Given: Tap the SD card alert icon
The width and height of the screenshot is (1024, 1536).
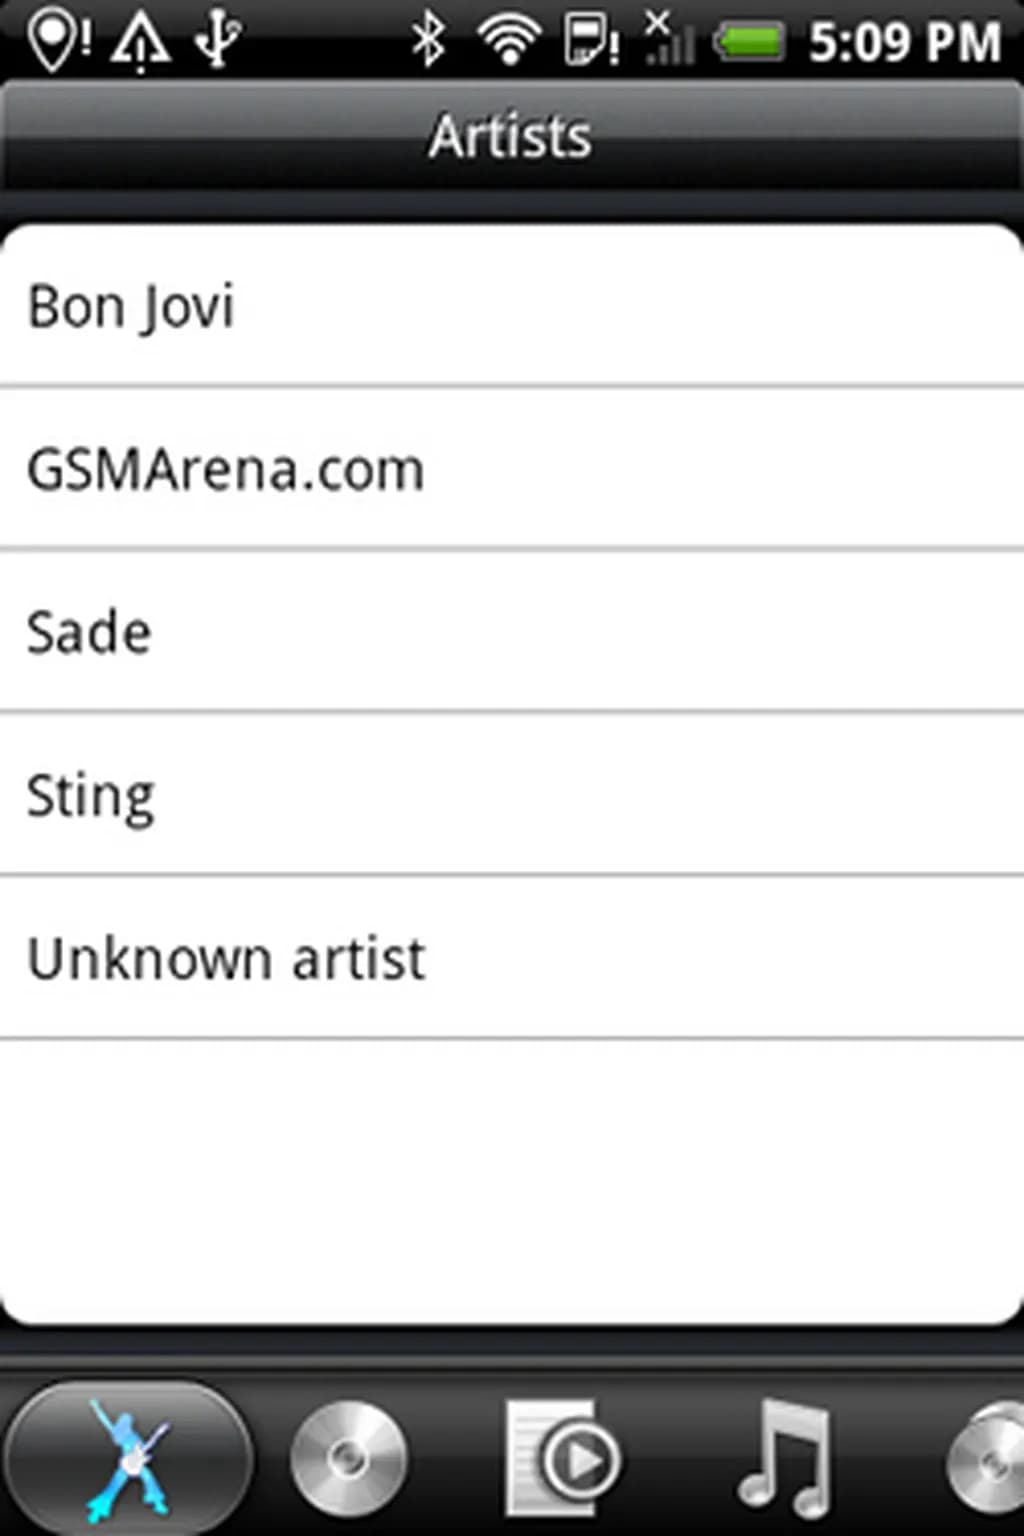Looking at the screenshot, I should [x=590, y=40].
